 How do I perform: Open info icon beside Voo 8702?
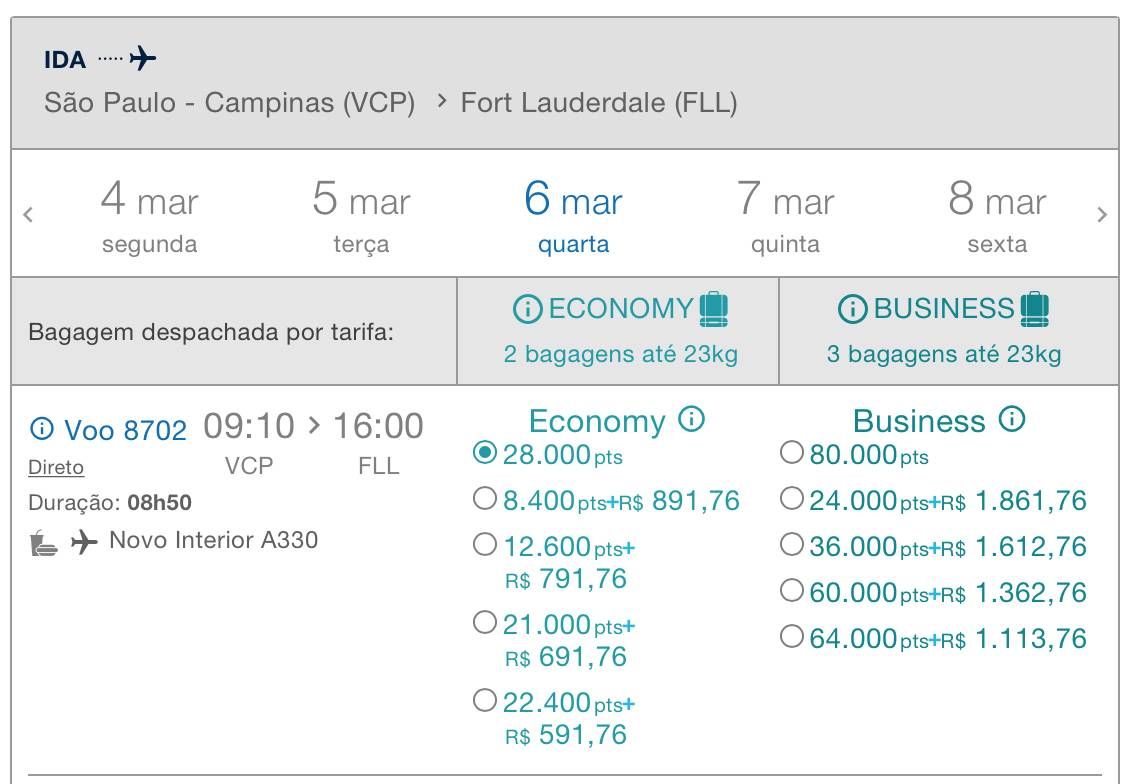click(x=42, y=429)
